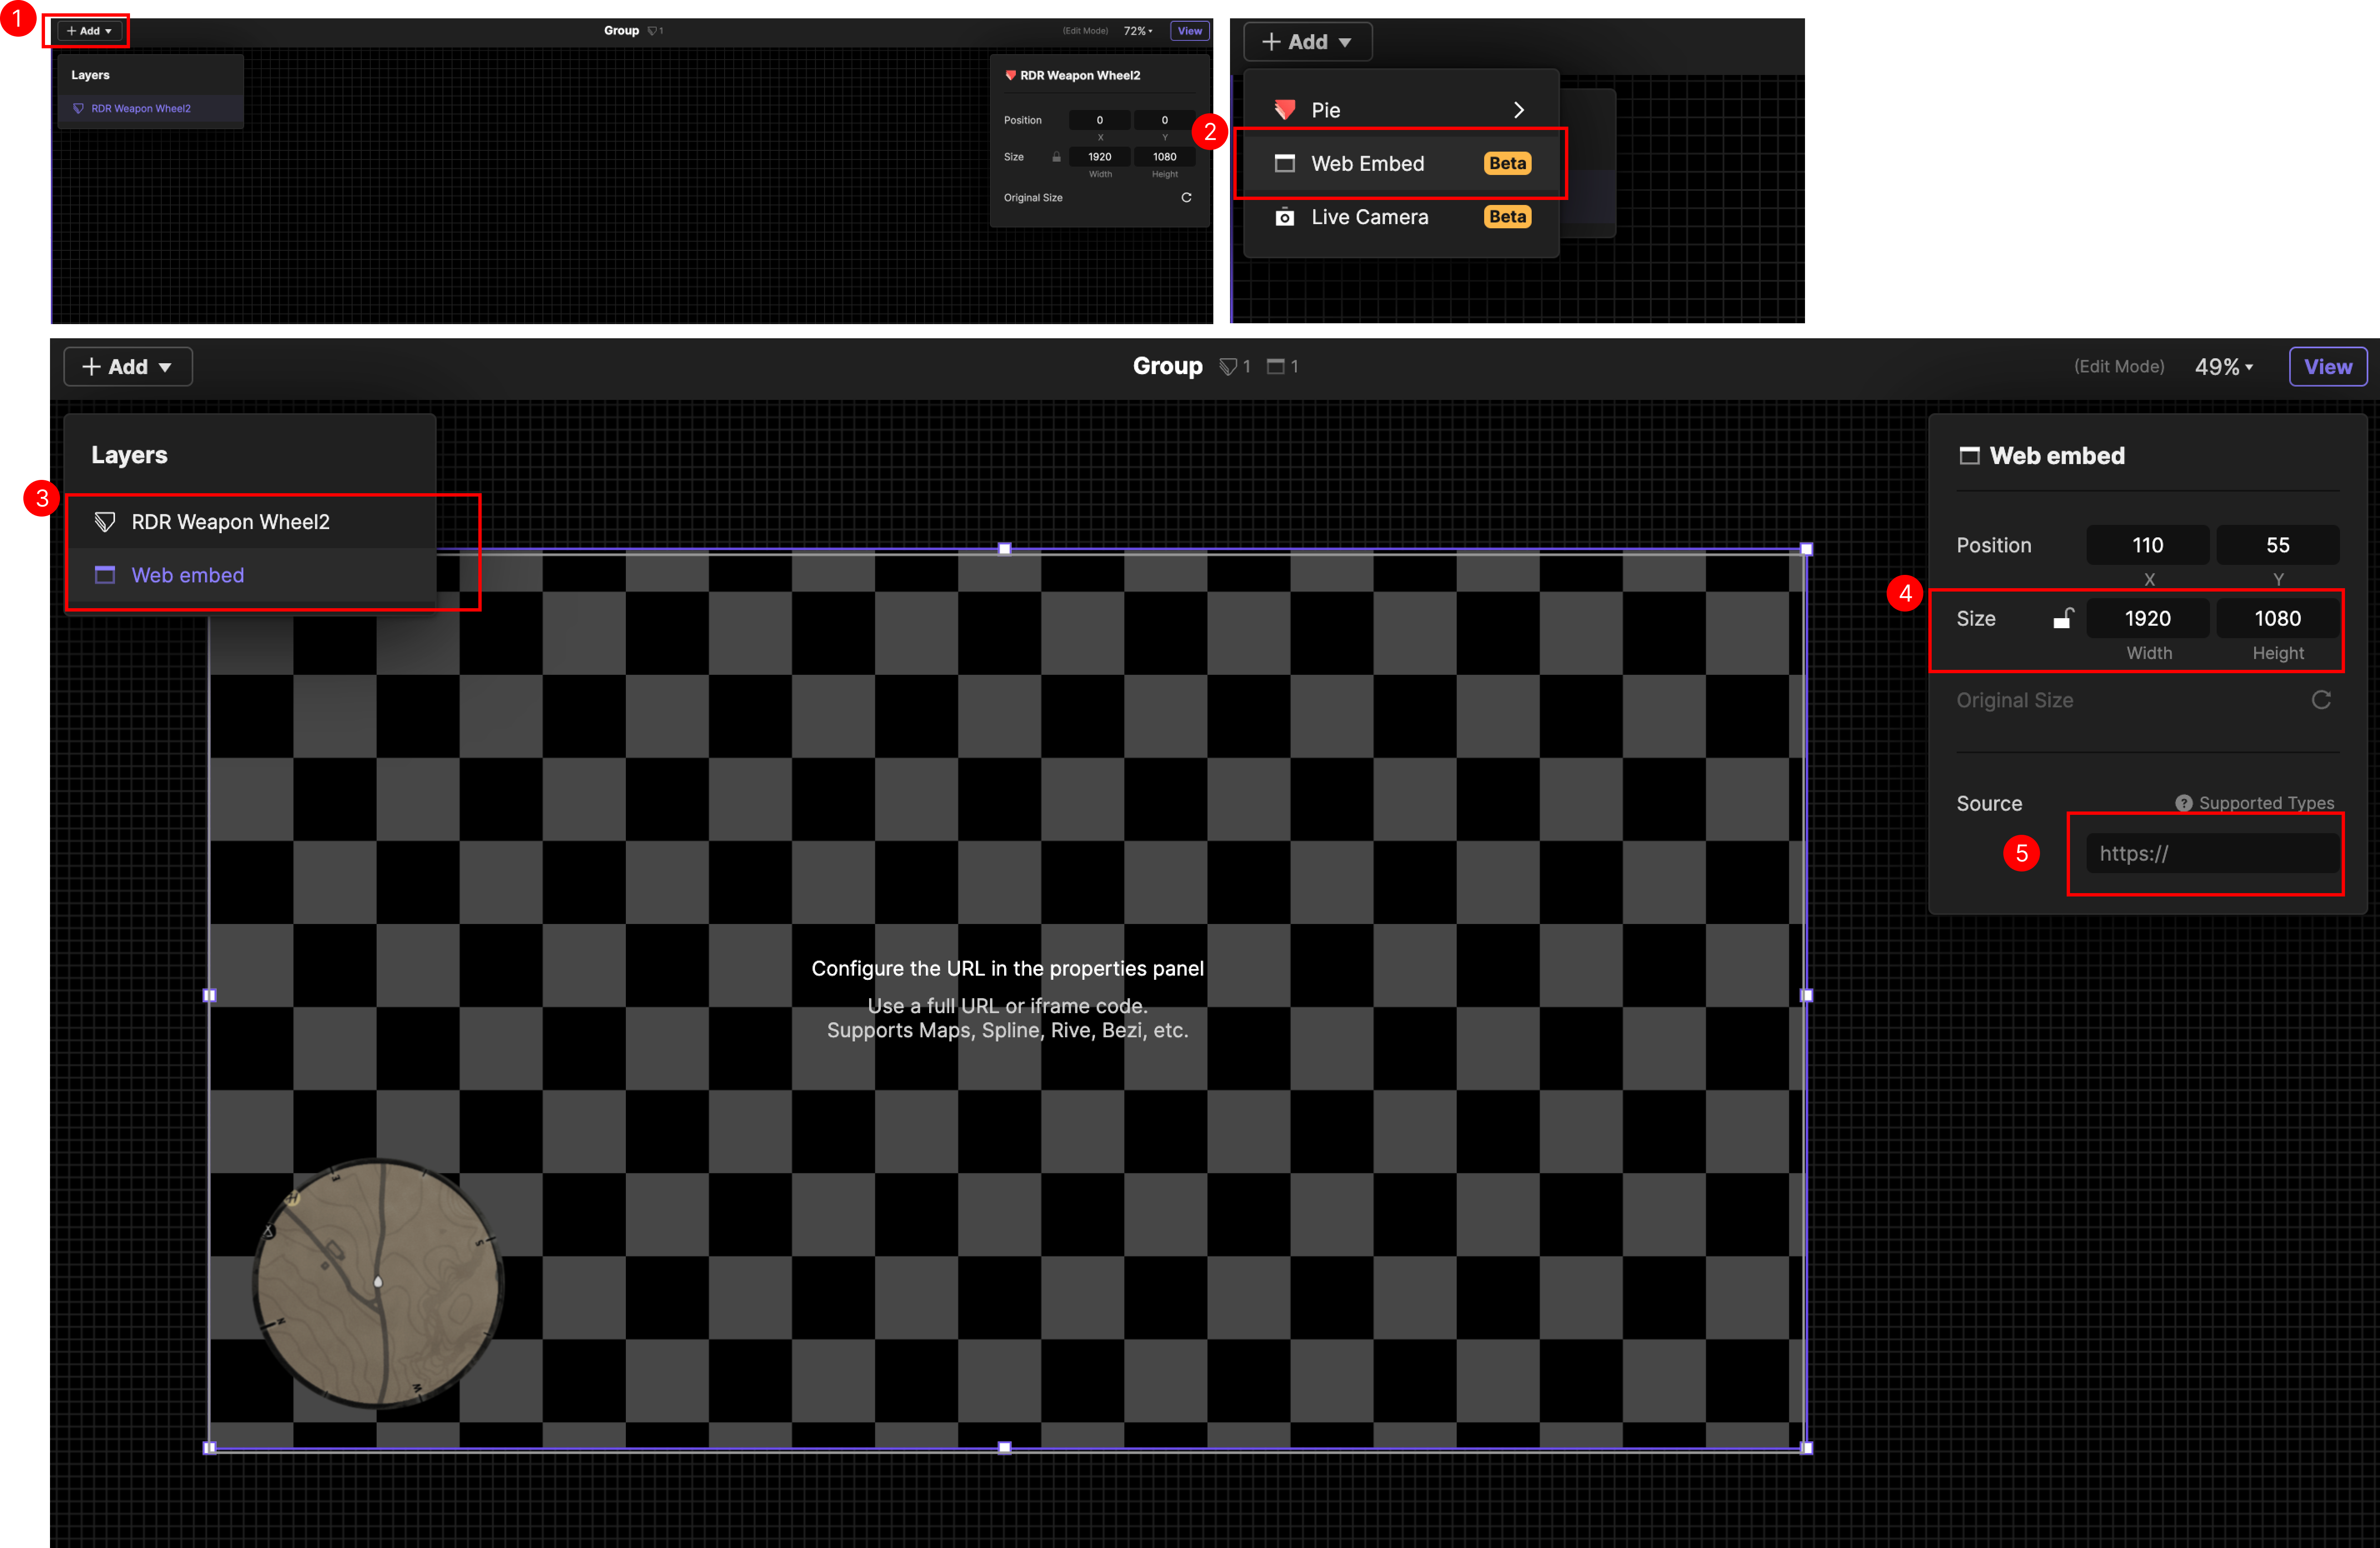
Task: Click the web embed count icon next to the large Group title
Action: pos(1275,366)
